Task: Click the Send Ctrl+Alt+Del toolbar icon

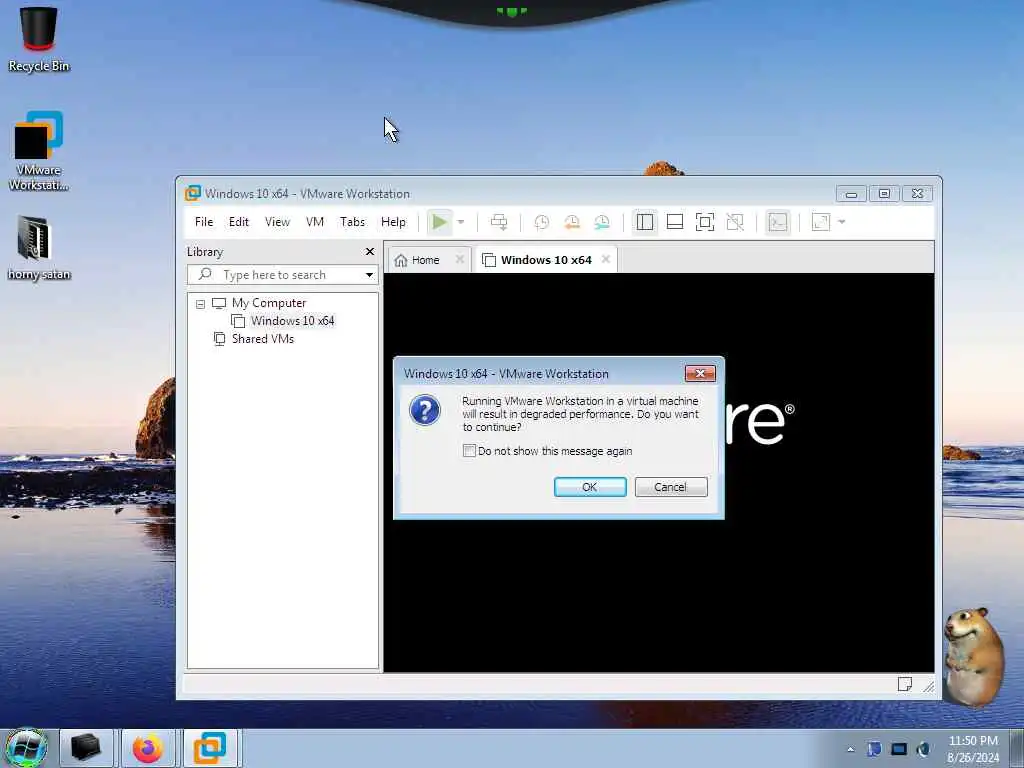Action: coord(499,222)
